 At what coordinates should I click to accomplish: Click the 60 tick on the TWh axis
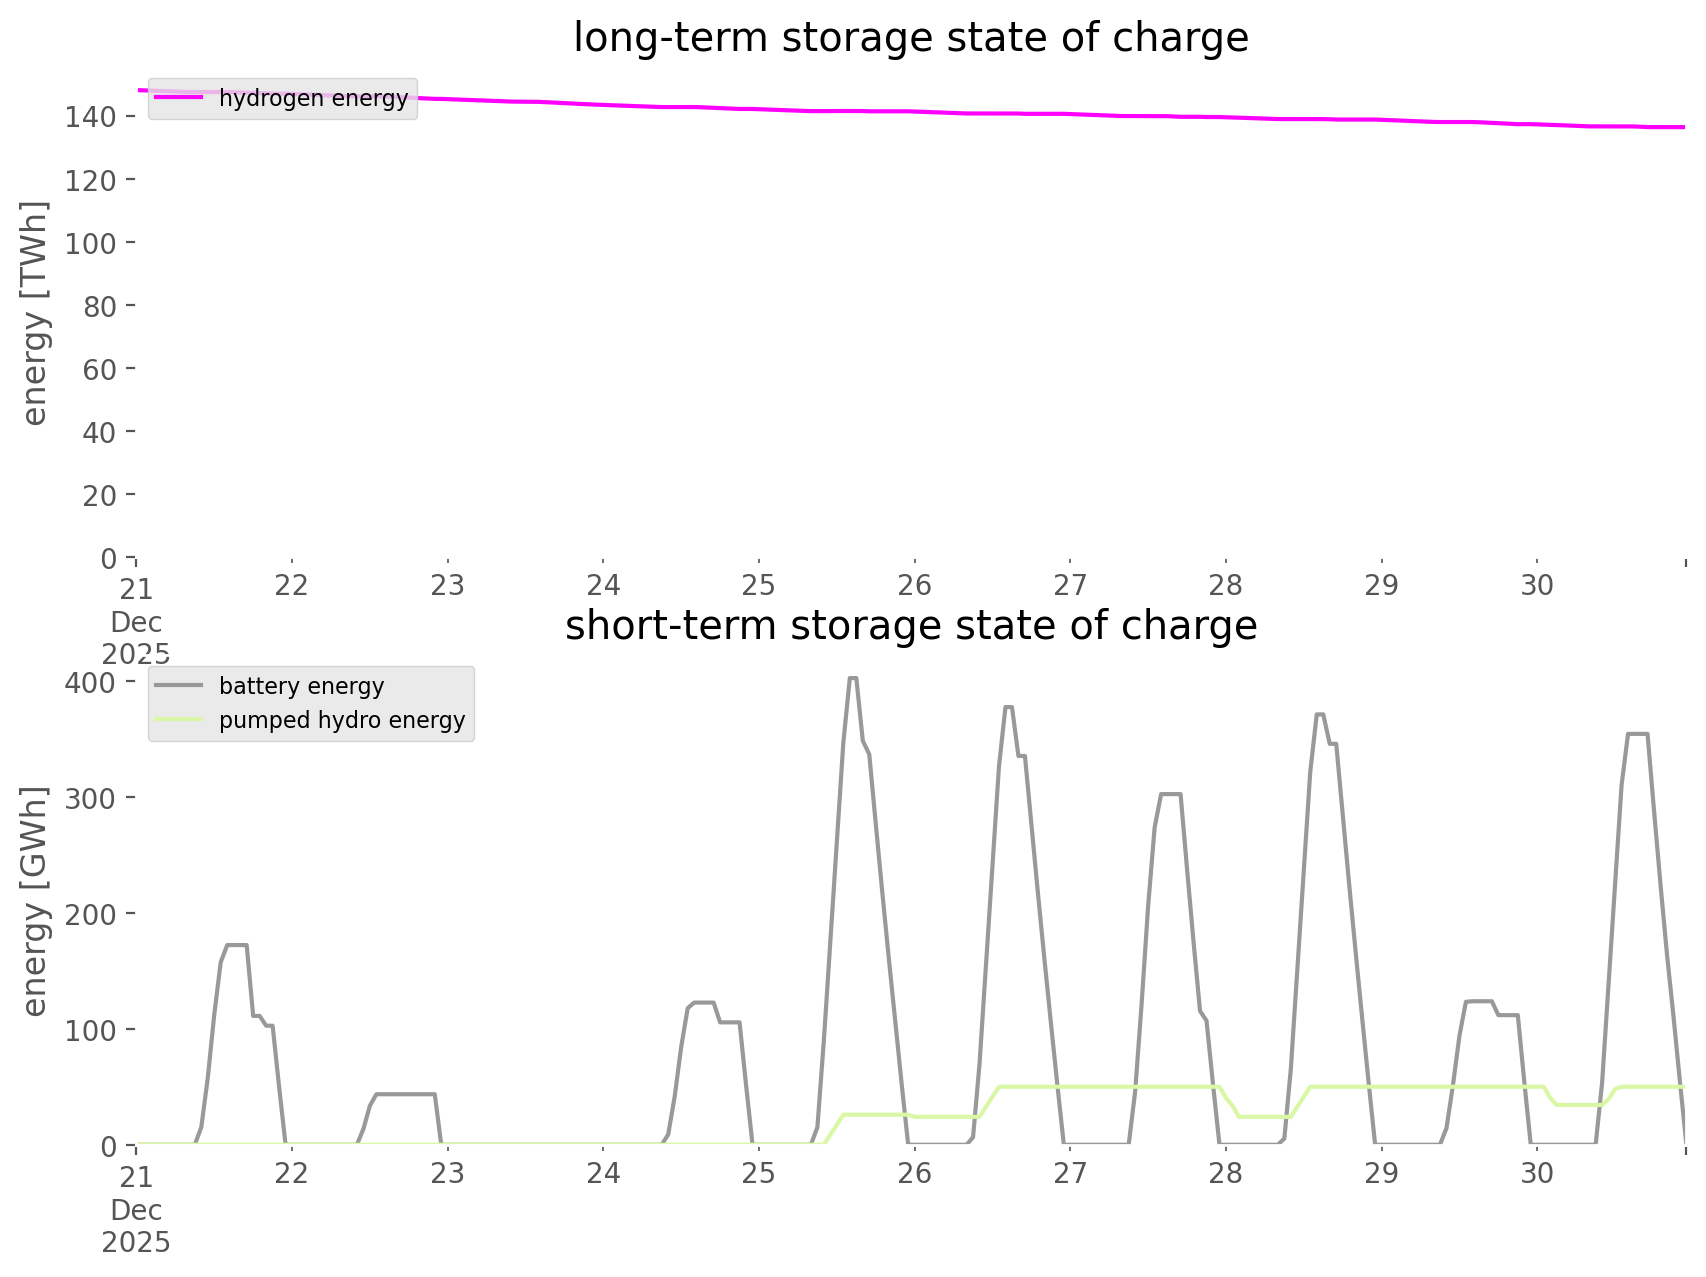[x=99, y=369]
